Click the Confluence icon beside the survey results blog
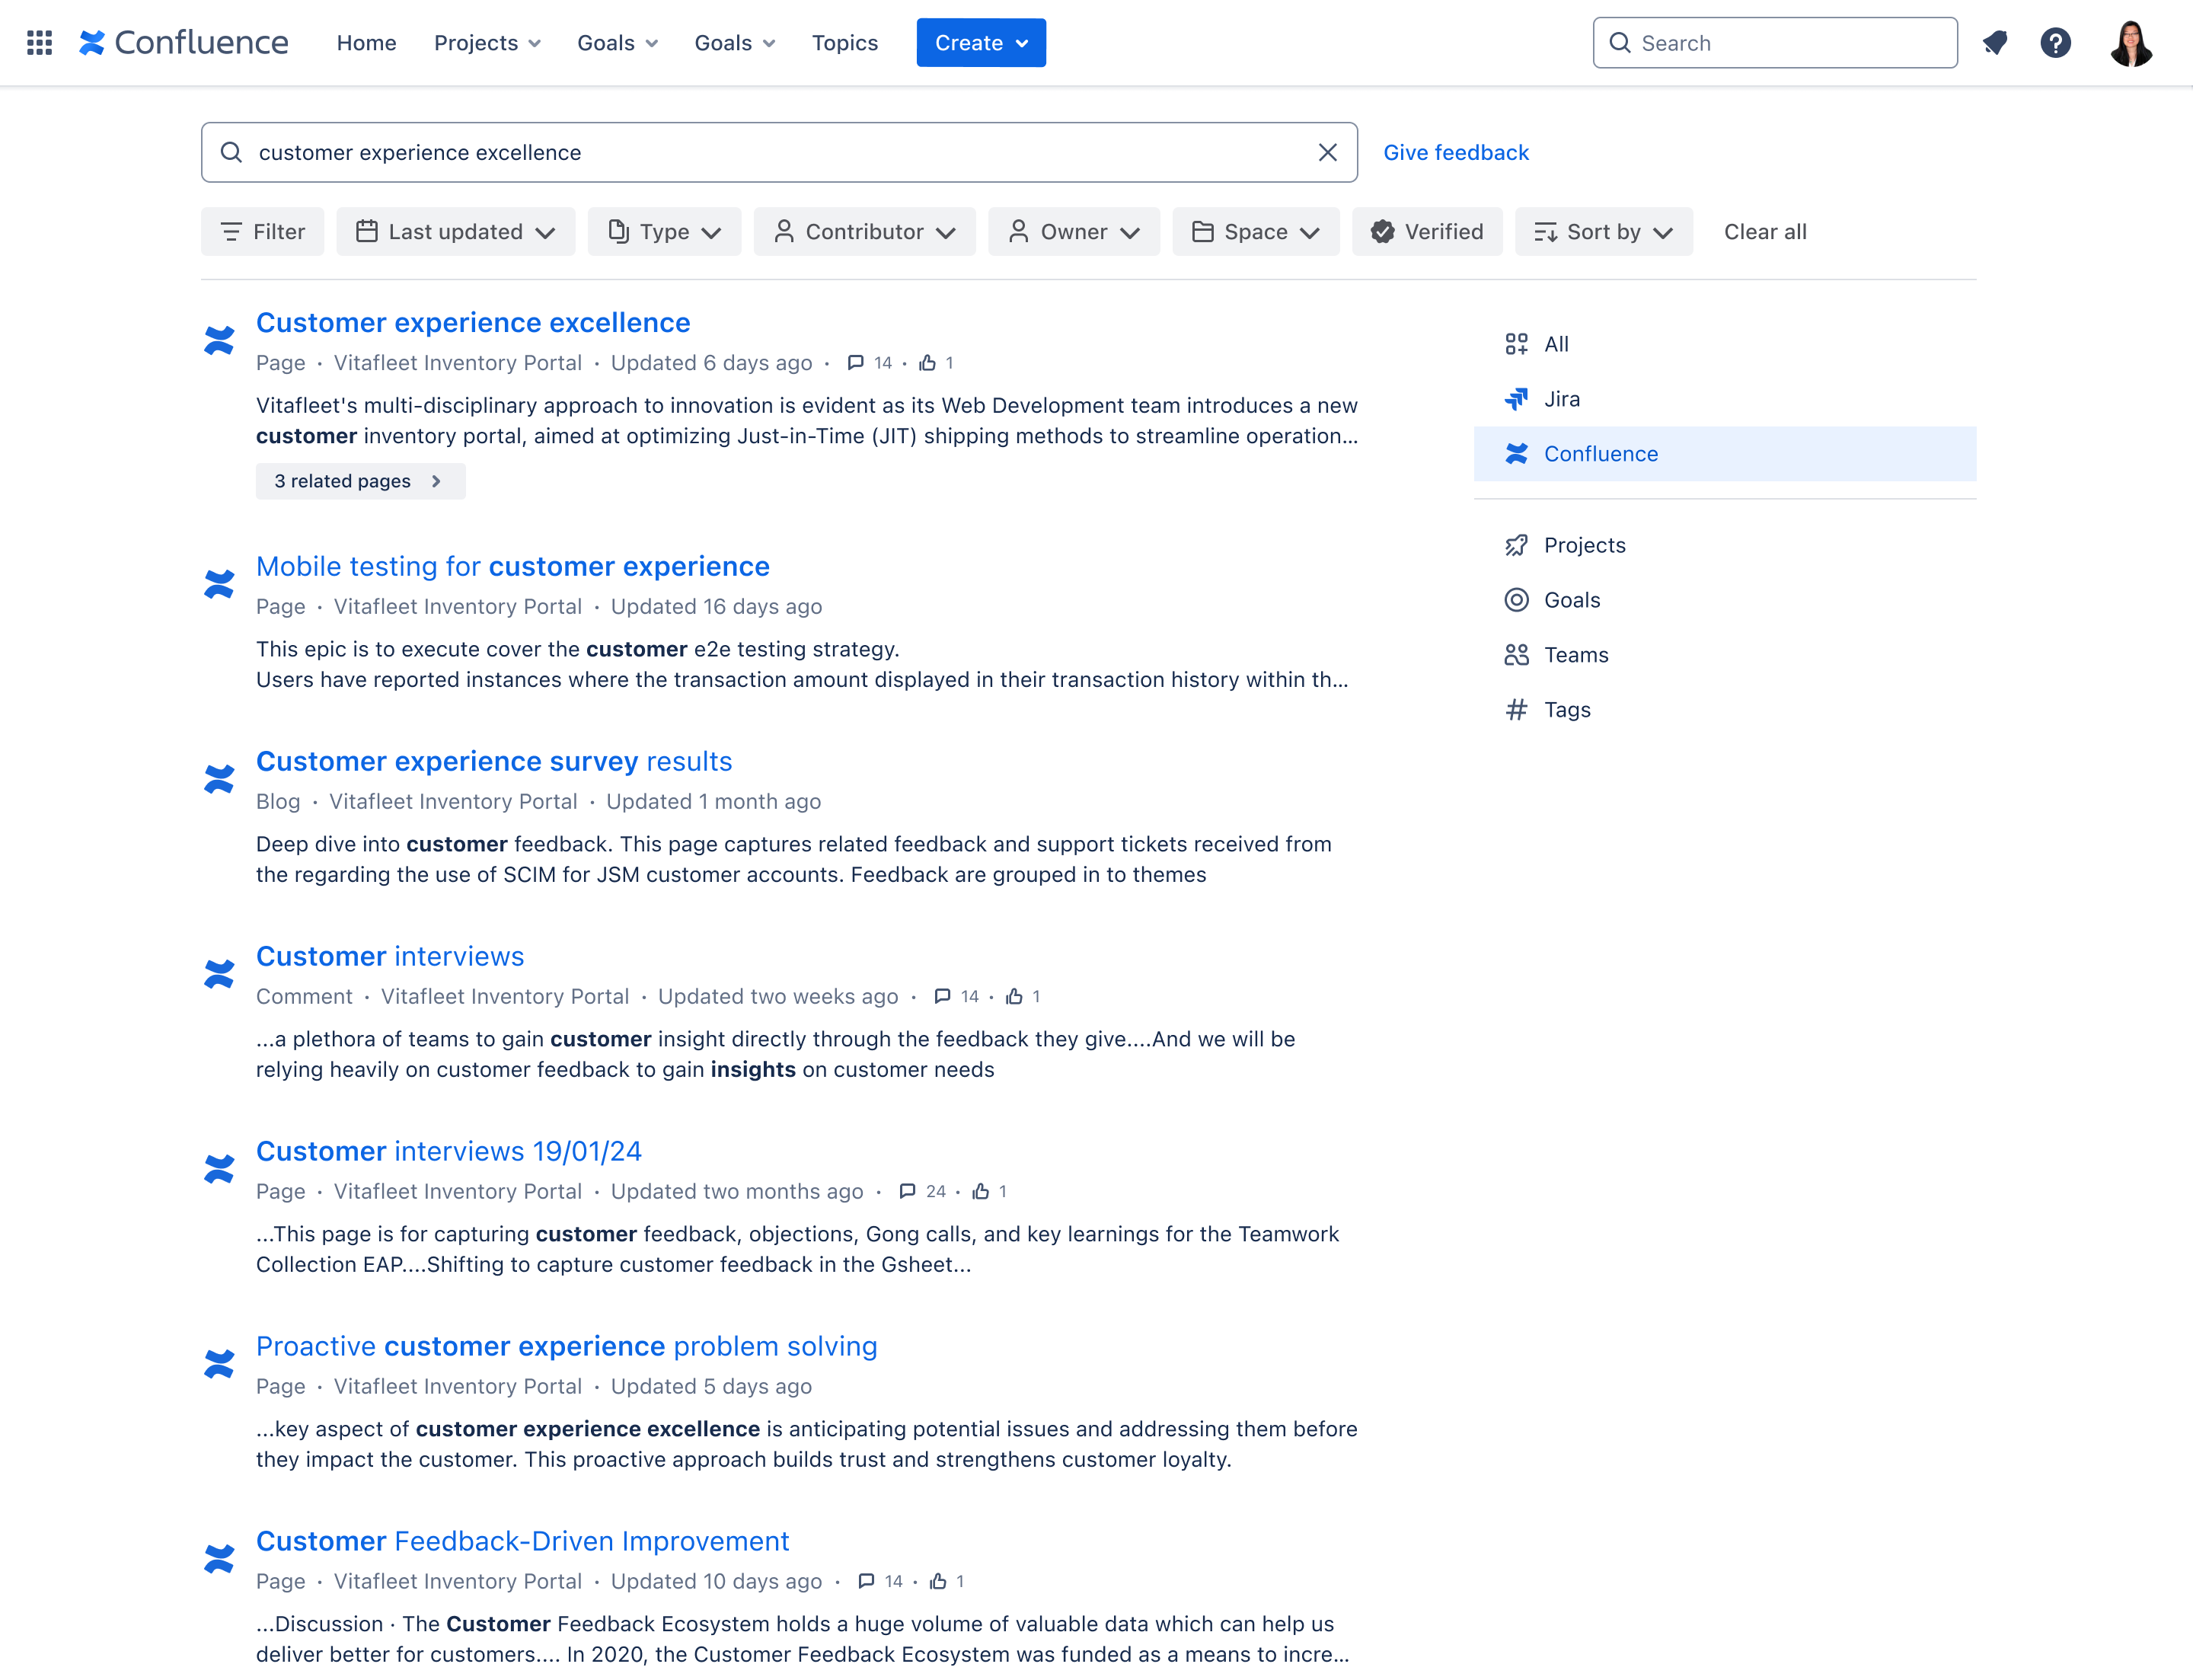The image size is (2193, 1680). tap(219, 779)
